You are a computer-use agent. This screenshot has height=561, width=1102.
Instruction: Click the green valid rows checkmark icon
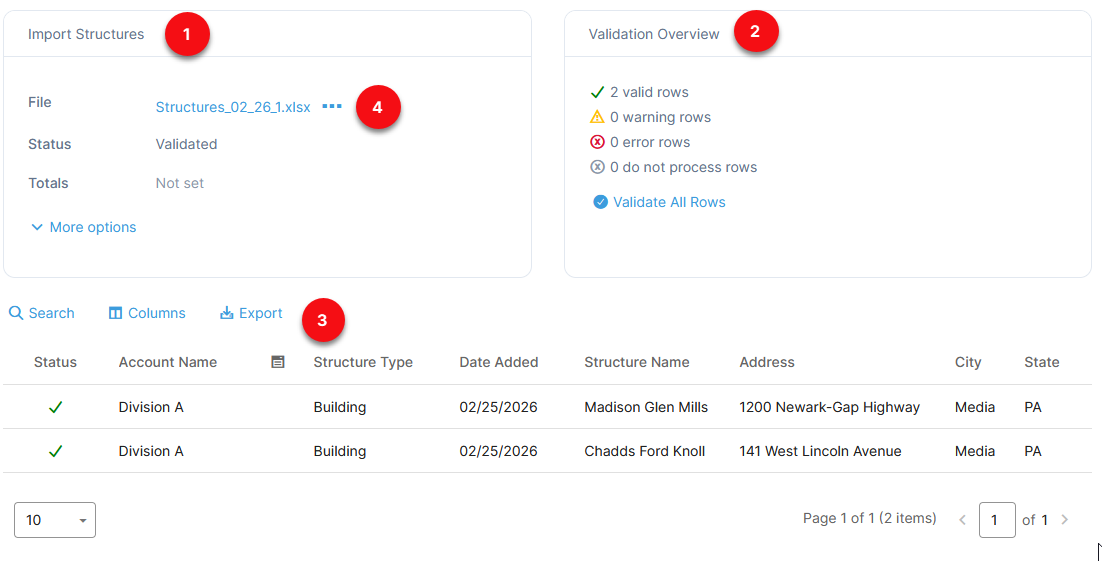tap(598, 92)
